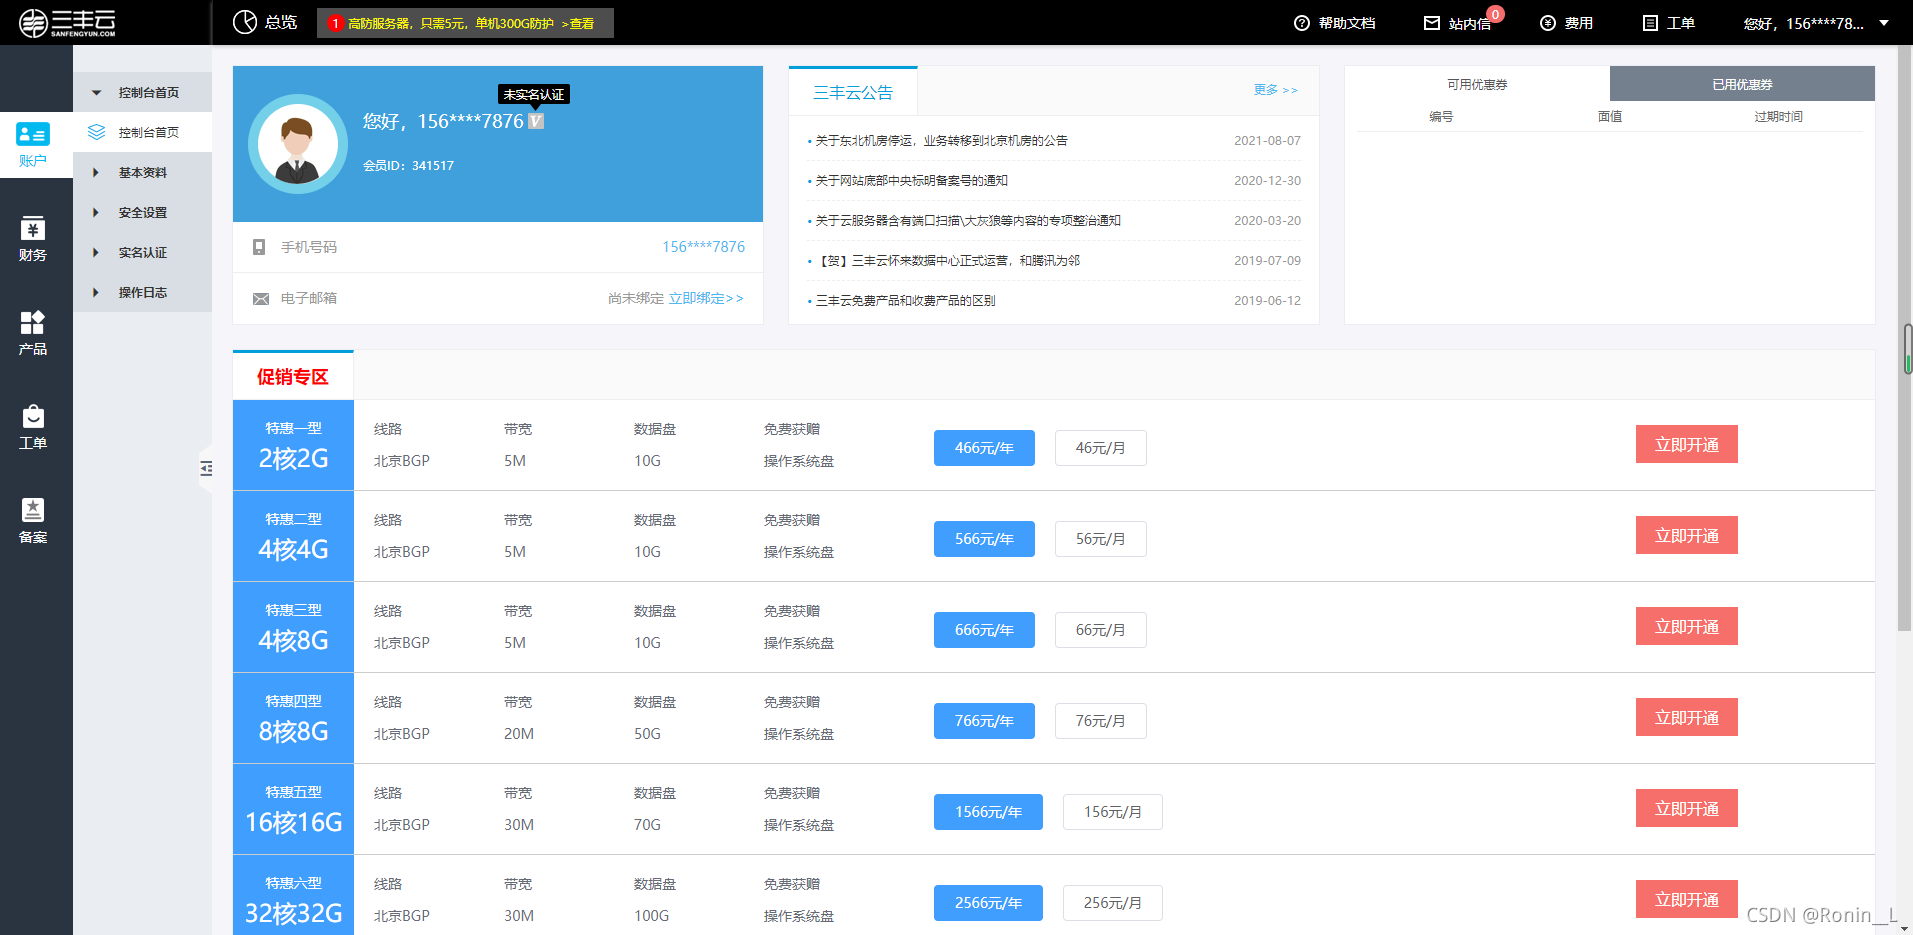The image size is (1913, 935).
Task: Open the 费用 fees menu
Action: [x=1566, y=23]
